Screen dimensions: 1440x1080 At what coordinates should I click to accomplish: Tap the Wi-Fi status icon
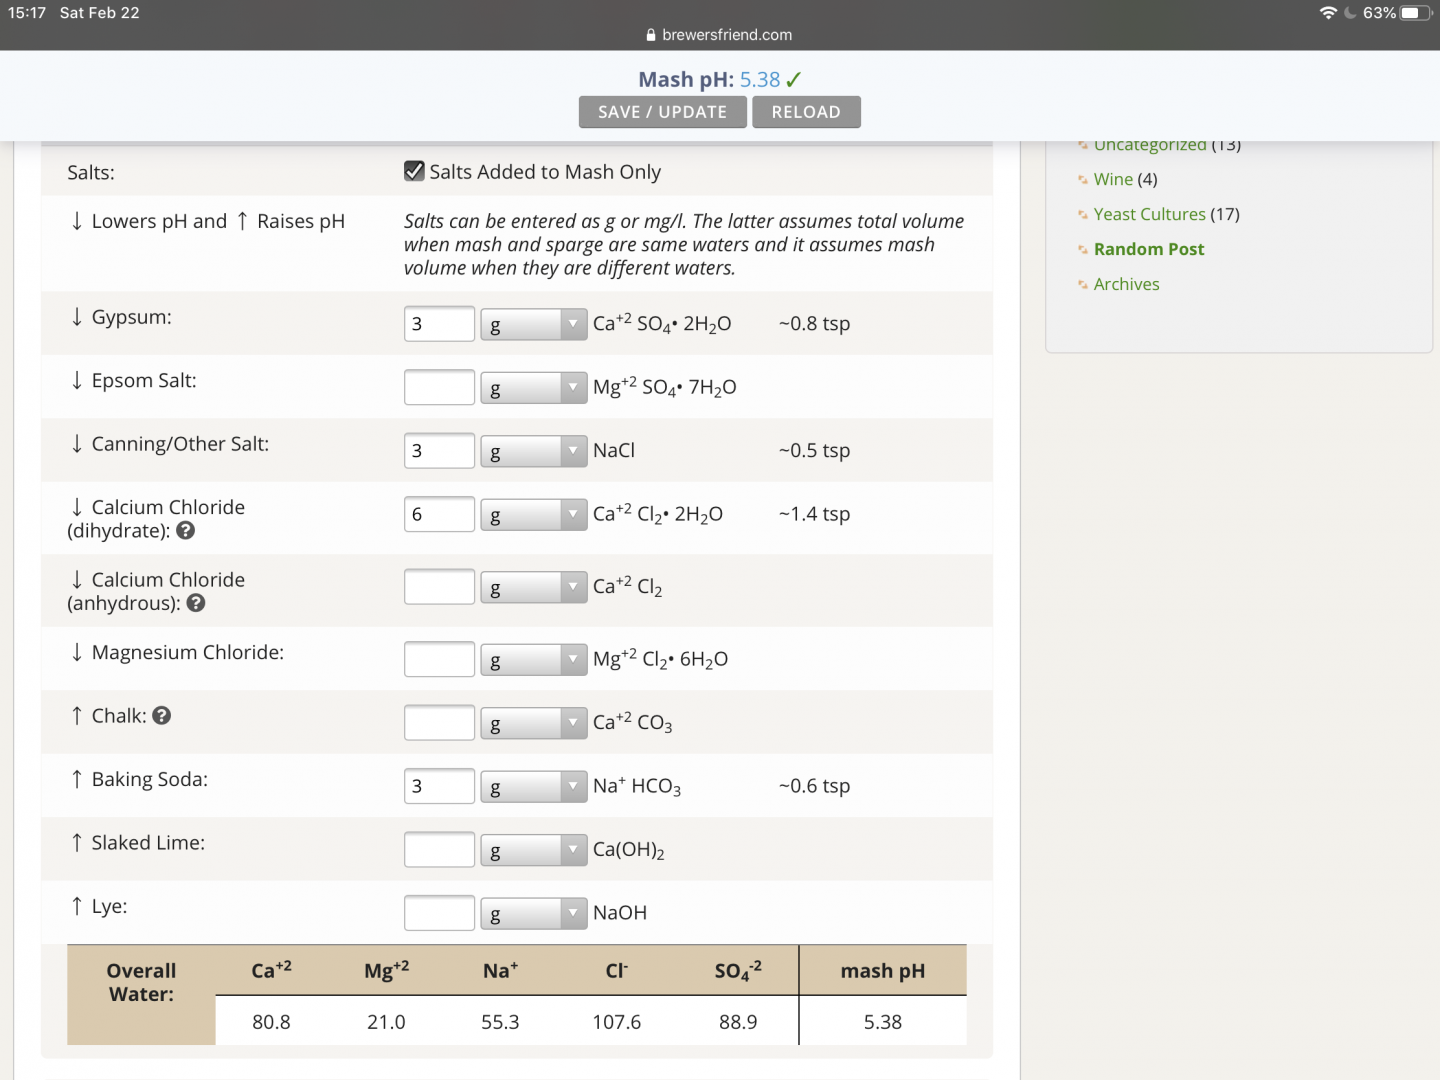tap(1328, 13)
